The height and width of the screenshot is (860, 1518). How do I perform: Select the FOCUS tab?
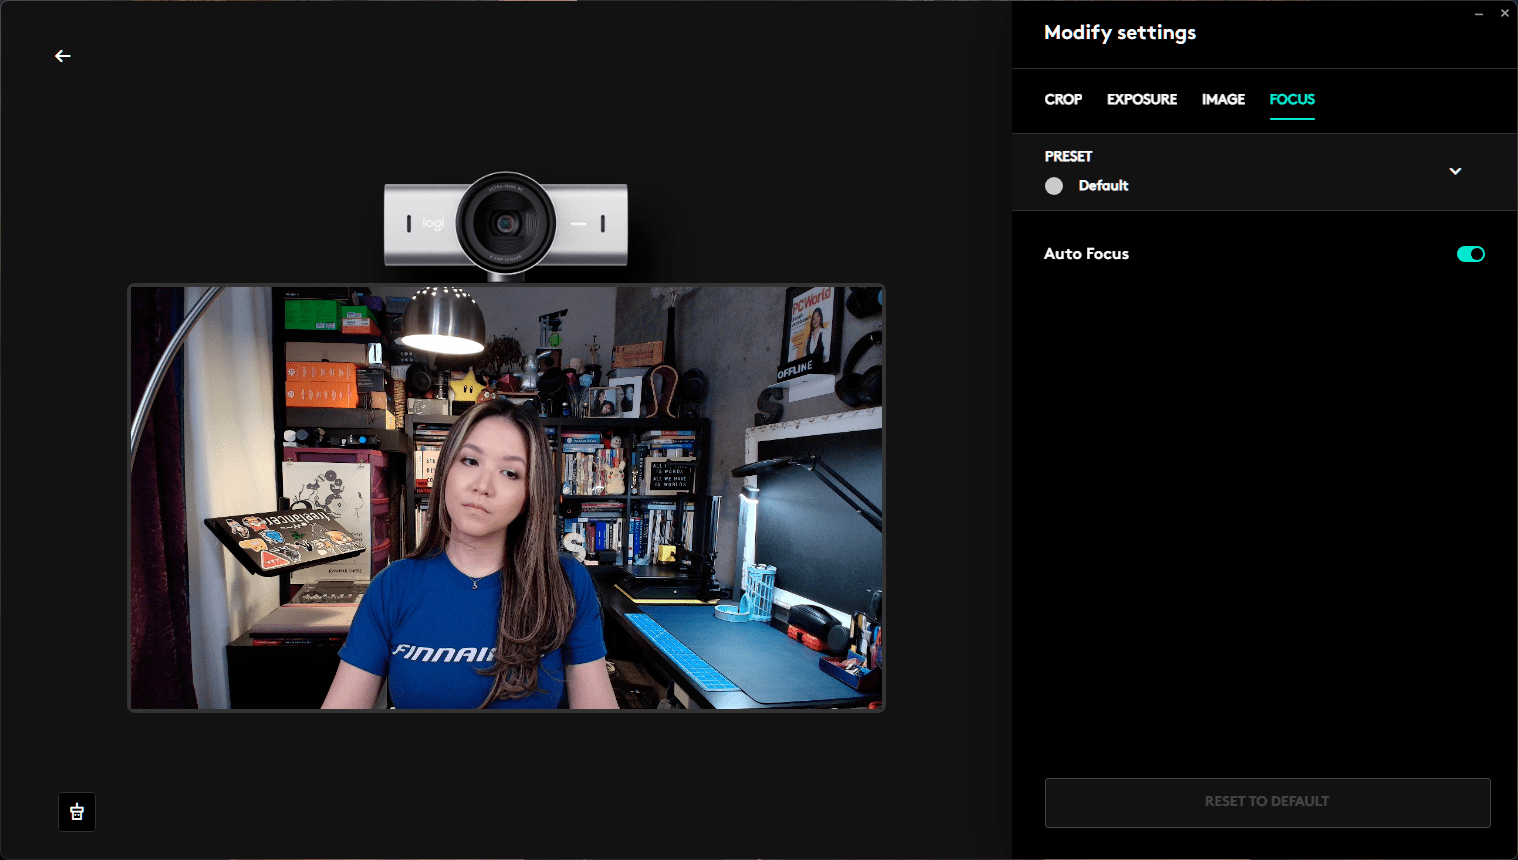tap(1292, 99)
